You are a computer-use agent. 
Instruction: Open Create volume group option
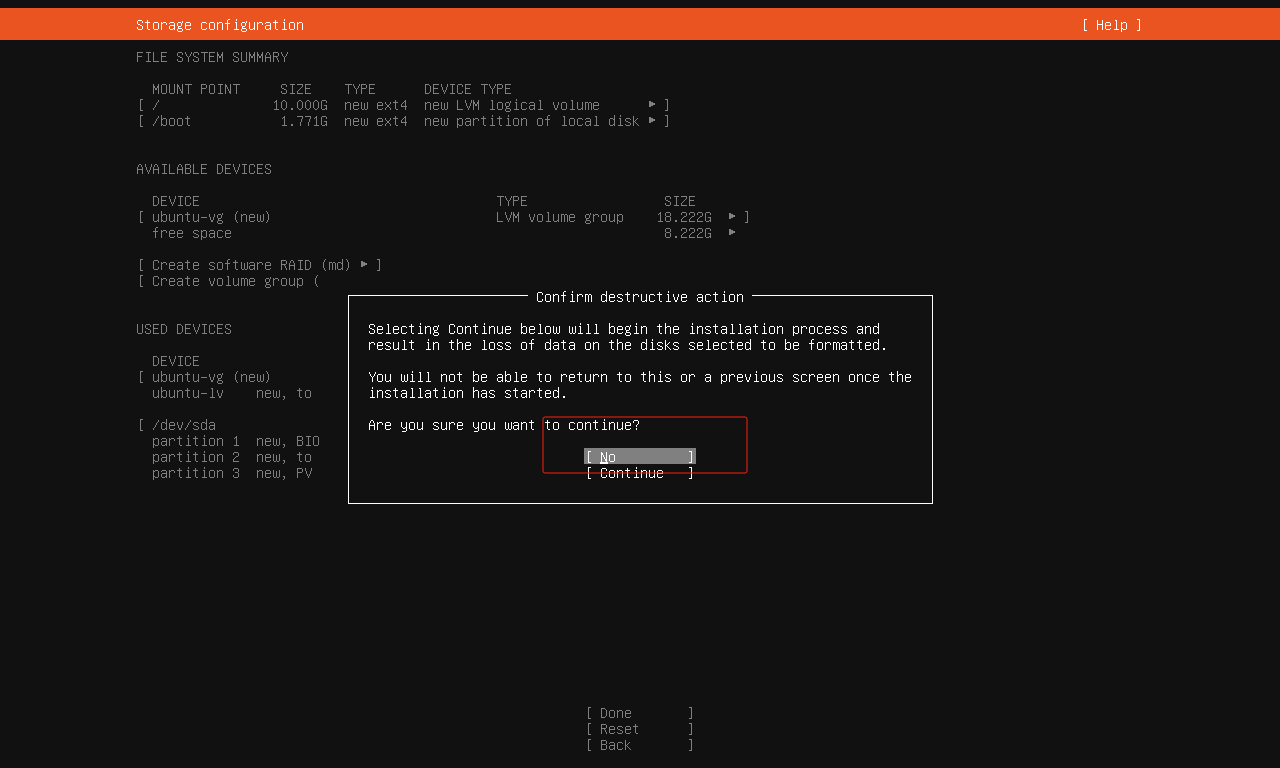pos(228,281)
